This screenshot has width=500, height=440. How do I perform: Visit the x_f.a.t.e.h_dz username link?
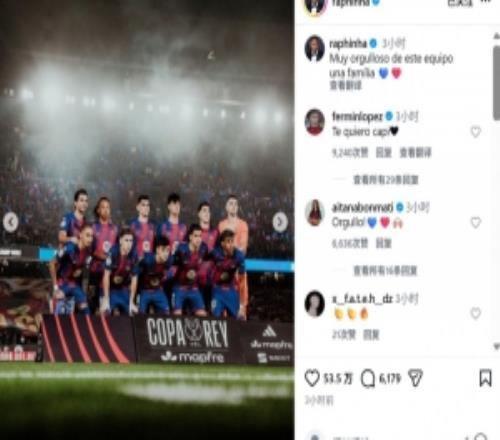pos(362,299)
